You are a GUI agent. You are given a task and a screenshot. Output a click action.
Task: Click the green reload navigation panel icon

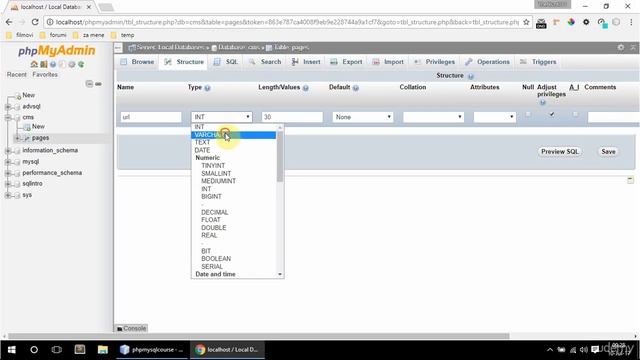pyautogui.click(x=81, y=64)
